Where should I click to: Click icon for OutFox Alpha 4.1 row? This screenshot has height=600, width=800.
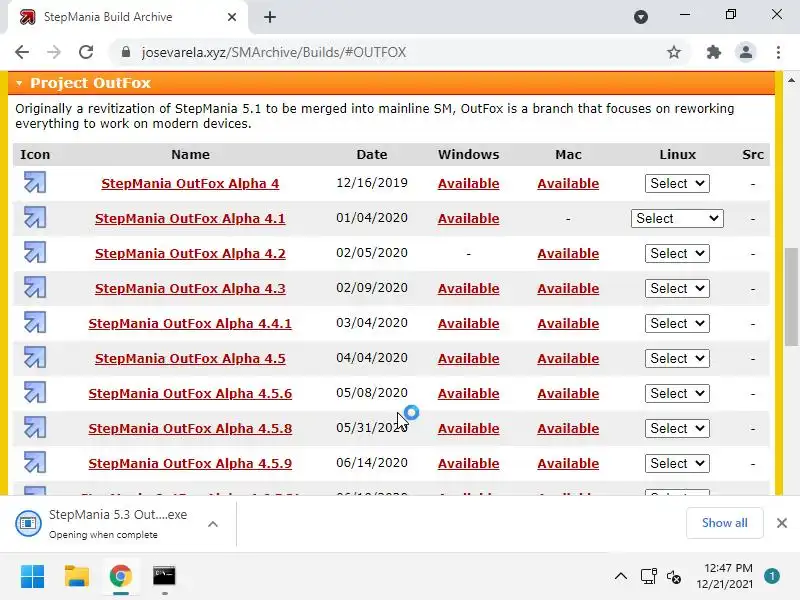[x=35, y=217]
